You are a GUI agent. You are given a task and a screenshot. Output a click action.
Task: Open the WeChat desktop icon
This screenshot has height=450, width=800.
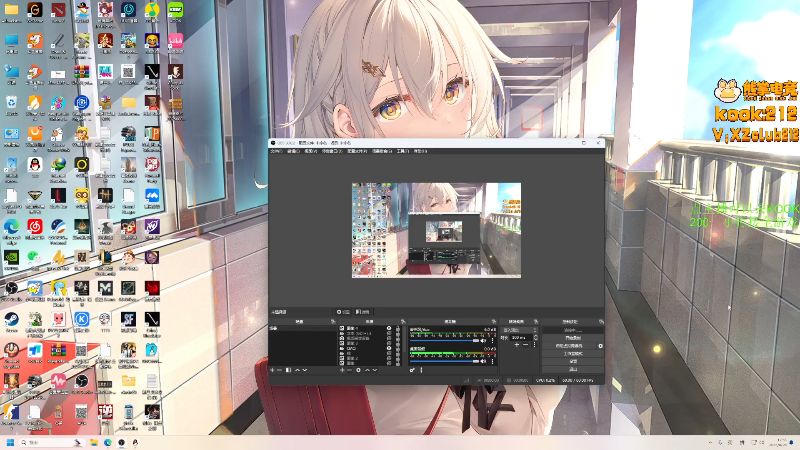click(35, 257)
